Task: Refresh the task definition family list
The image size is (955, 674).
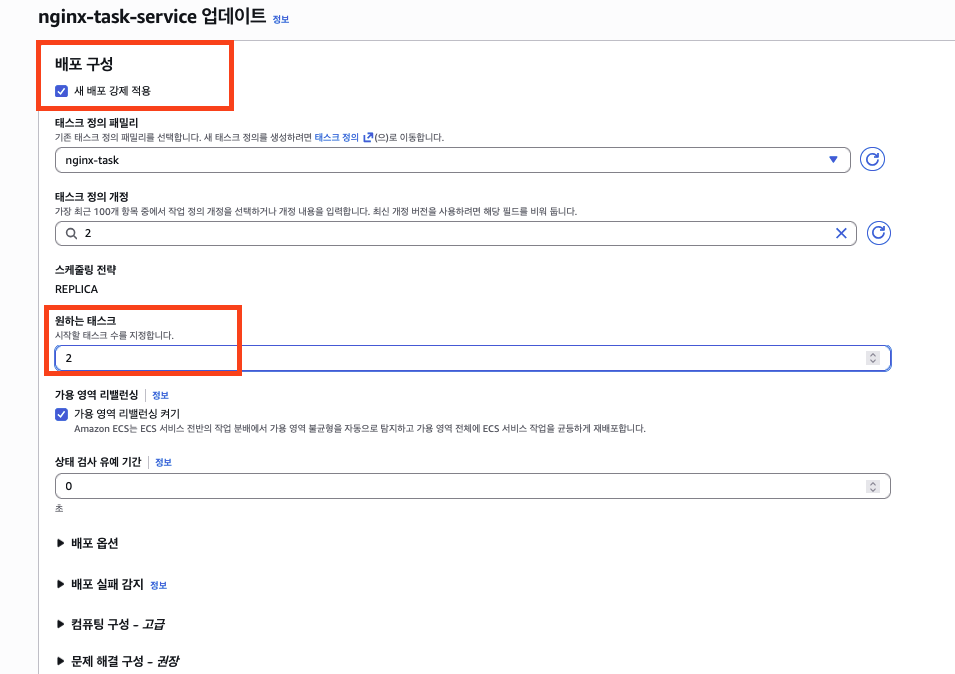Action: tap(872, 160)
